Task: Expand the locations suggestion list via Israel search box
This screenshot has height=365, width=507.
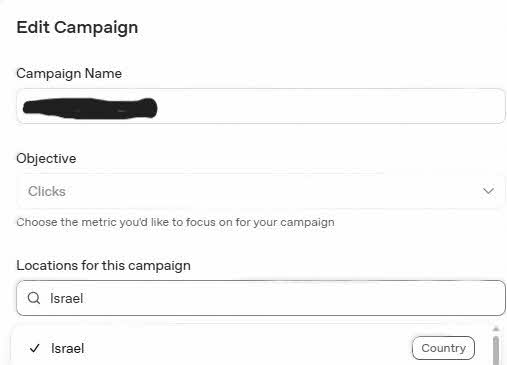Action: click(261, 298)
